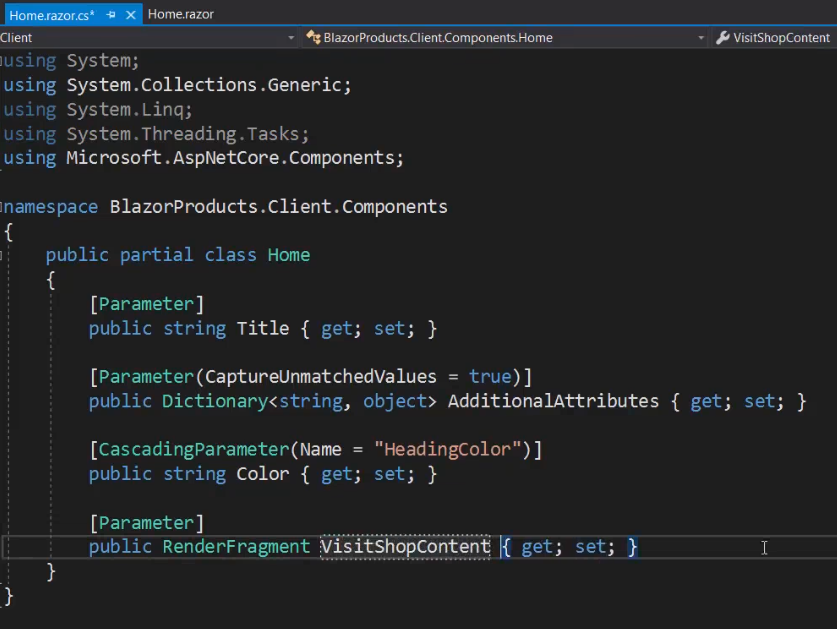
Task: Click the VisitShopContent property name
Action: point(405,547)
